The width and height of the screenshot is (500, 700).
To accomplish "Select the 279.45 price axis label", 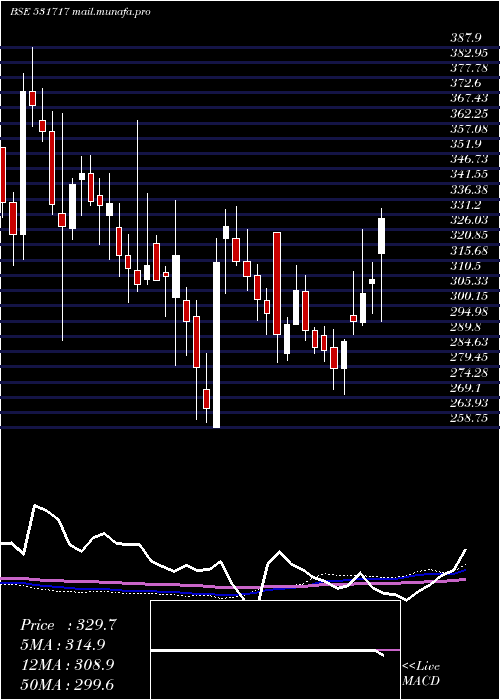I will pos(469,358).
